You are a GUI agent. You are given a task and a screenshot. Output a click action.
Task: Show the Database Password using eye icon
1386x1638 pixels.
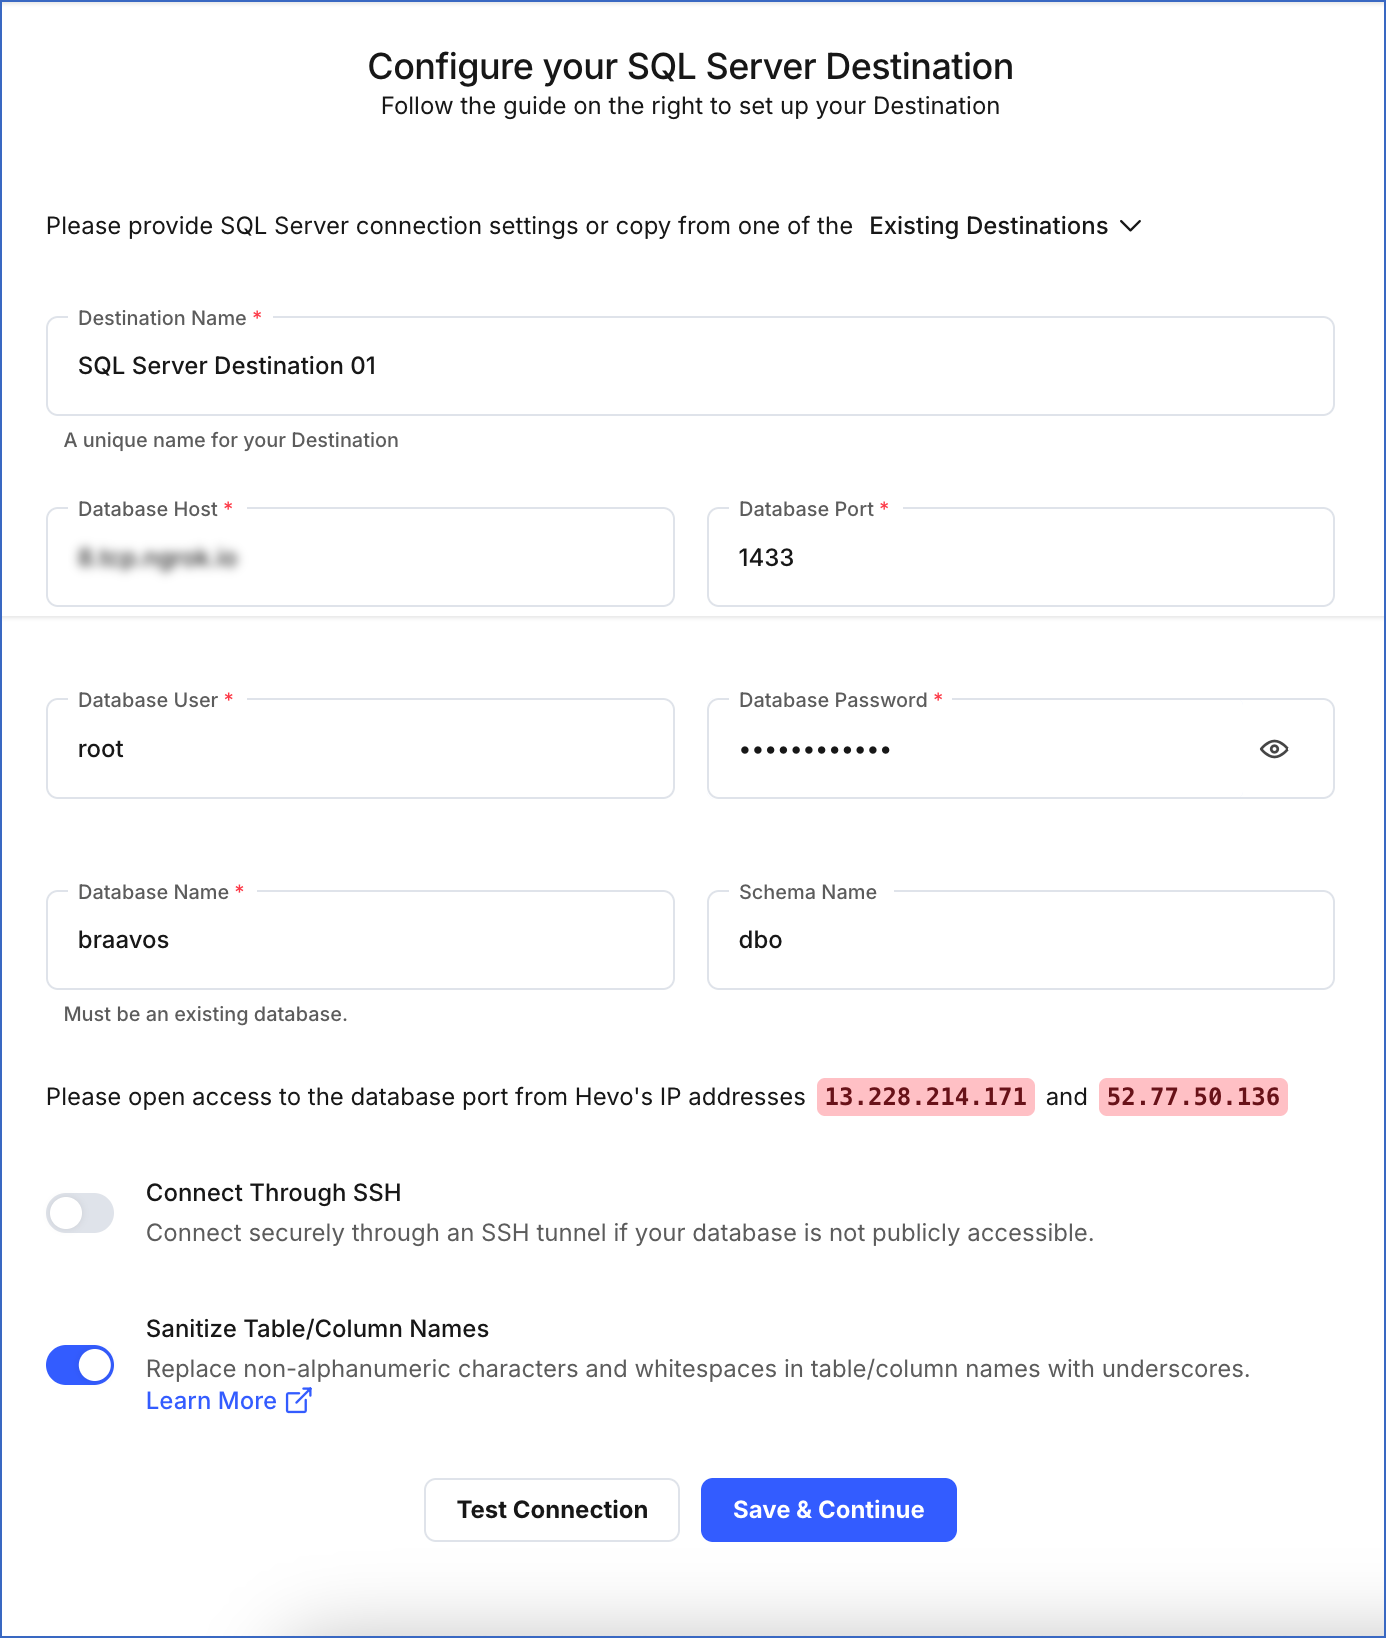click(x=1274, y=748)
